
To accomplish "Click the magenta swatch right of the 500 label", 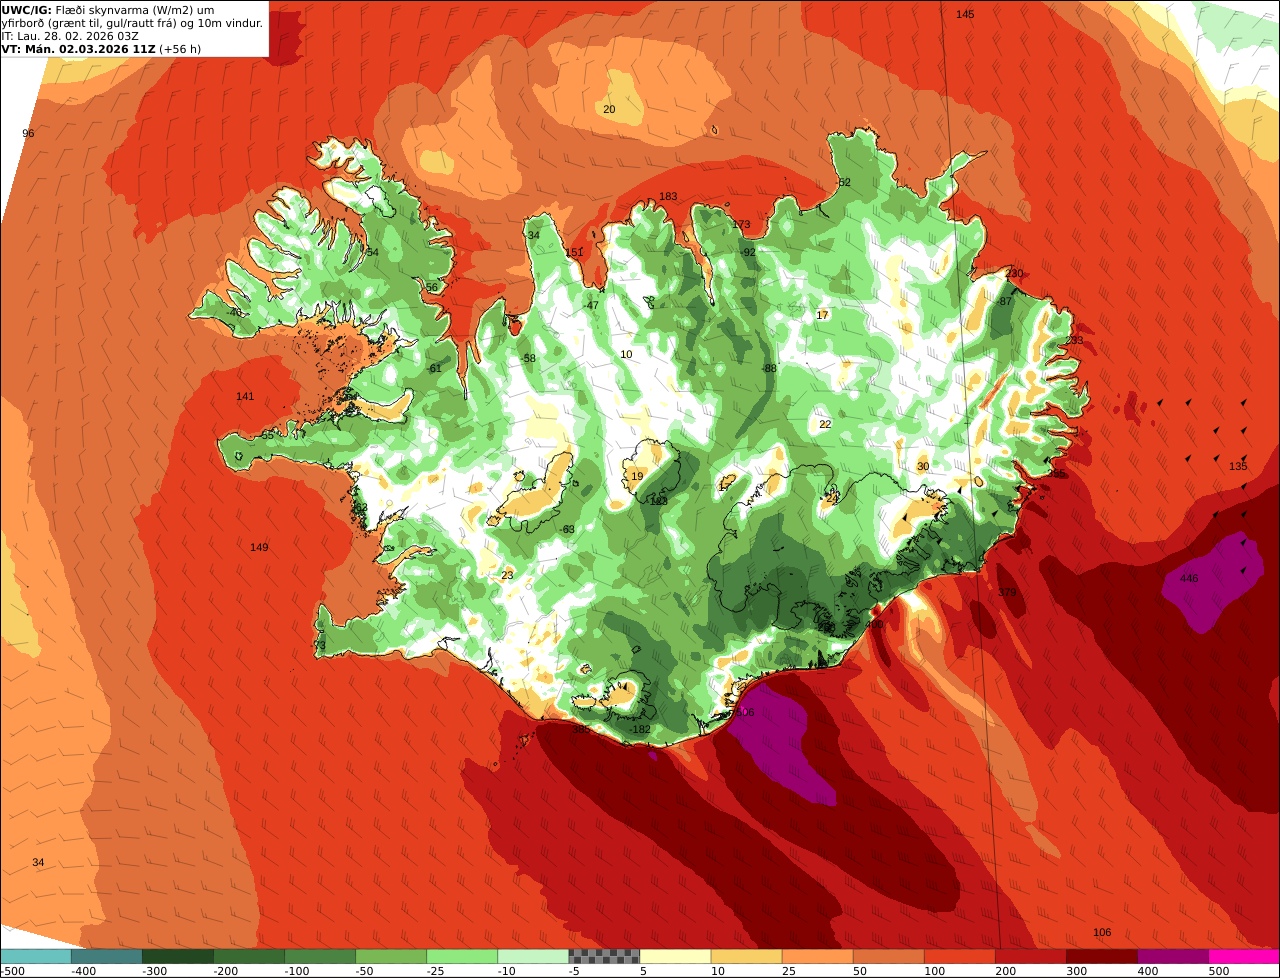I will 1245,957.
